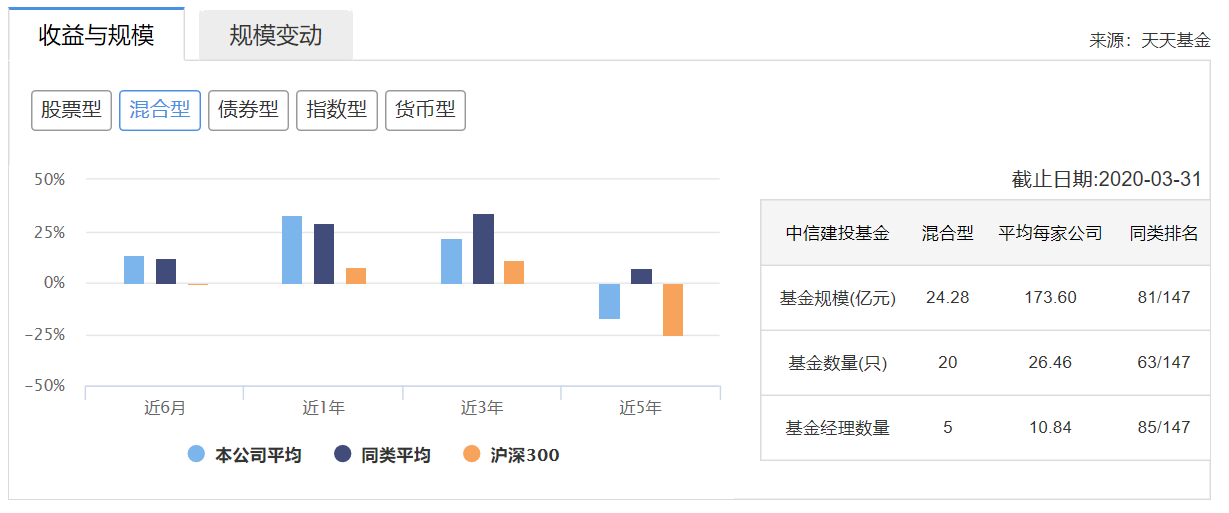This screenshot has height=513, width=1229.
Task: Click the 近3年 同类平均 dark blue bar
Action: point(483,249)
